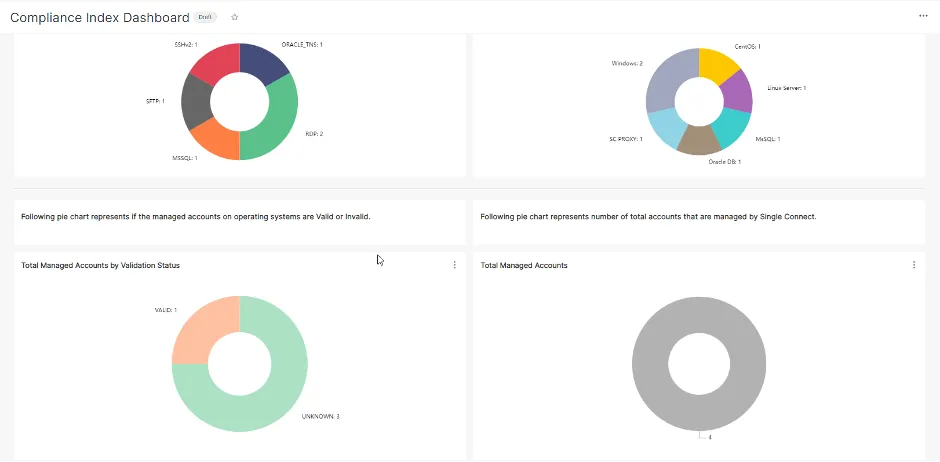Select the VALID peach donut slice

[206, 330]
